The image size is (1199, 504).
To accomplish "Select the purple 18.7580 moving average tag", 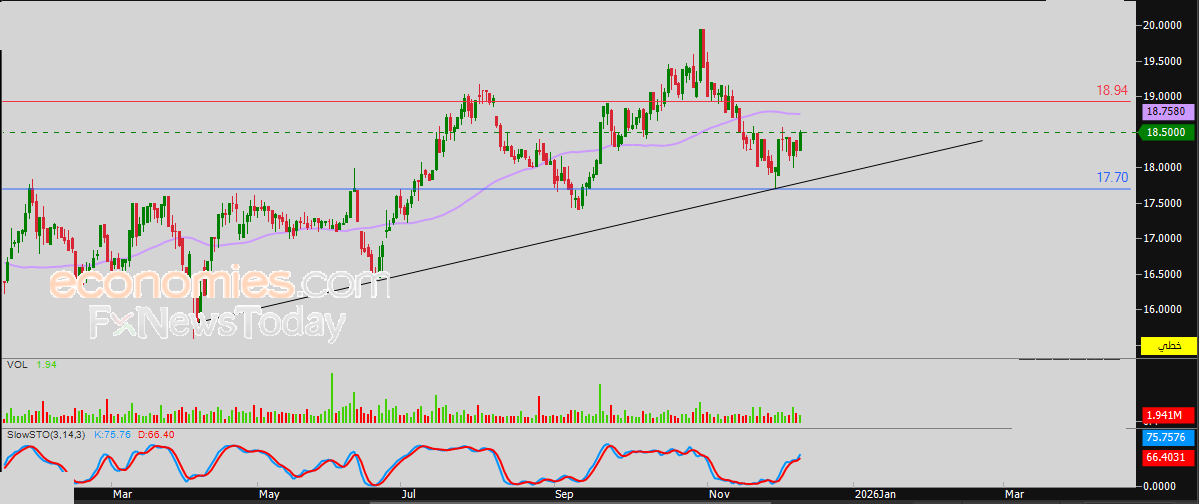I will (x=1166, y=113).
